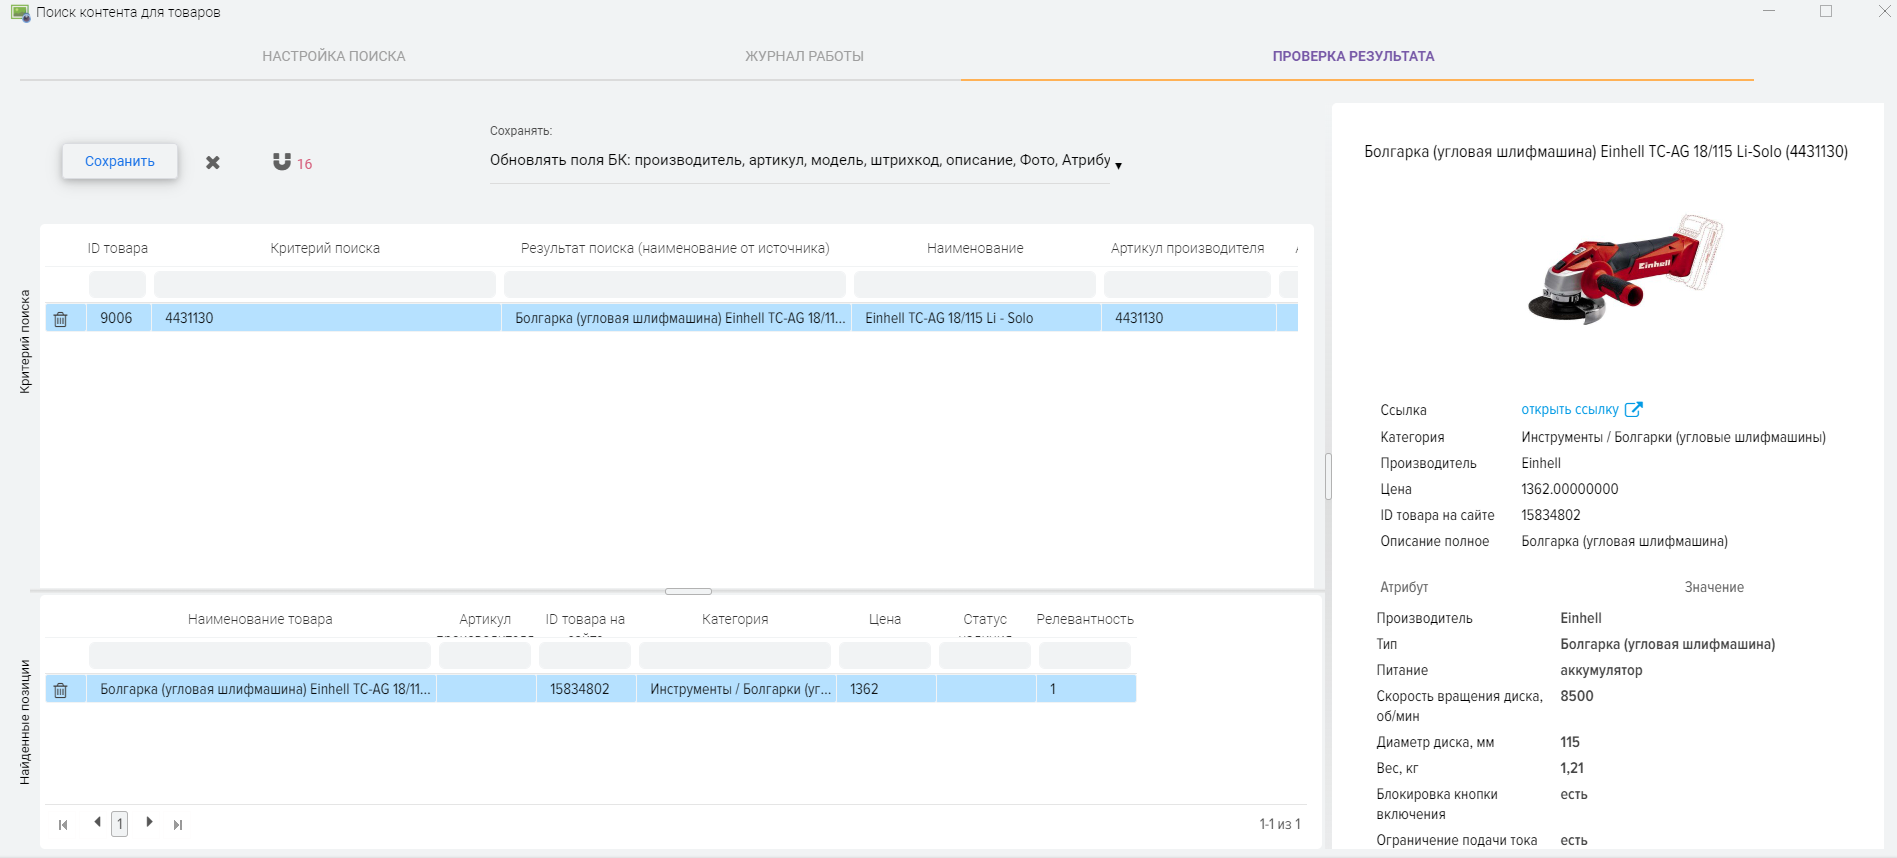The width and height of the screenshot is (1897, 858).
Task: Click the Цена value 1362.00000000
Action: (1570, 489)
